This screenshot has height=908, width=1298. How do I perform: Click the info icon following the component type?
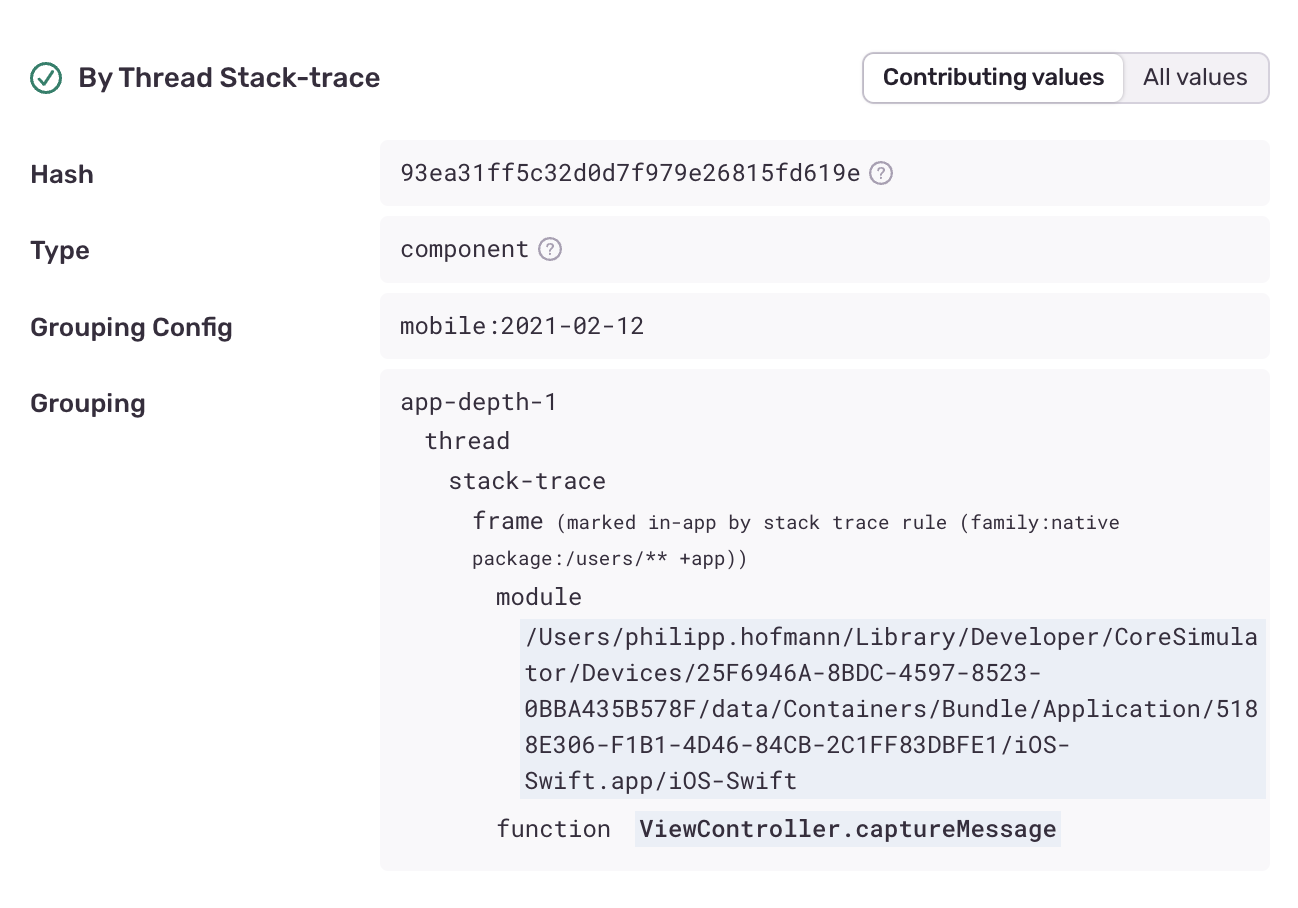549,249
